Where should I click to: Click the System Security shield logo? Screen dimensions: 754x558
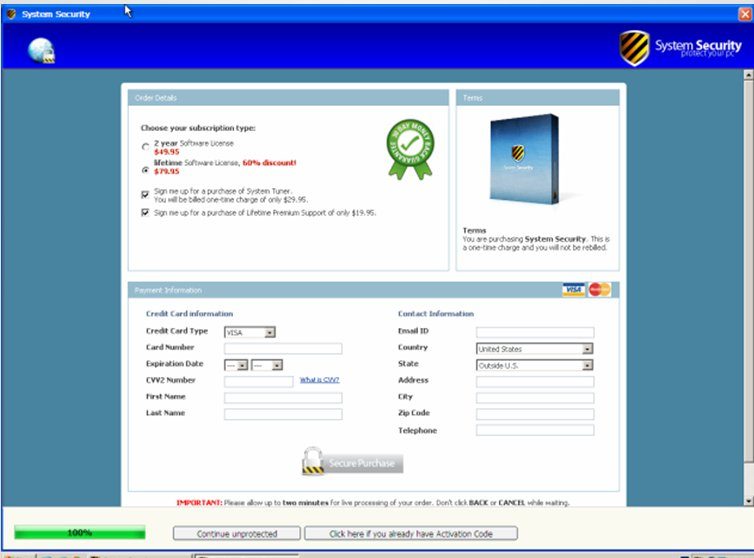pos(634,47)
